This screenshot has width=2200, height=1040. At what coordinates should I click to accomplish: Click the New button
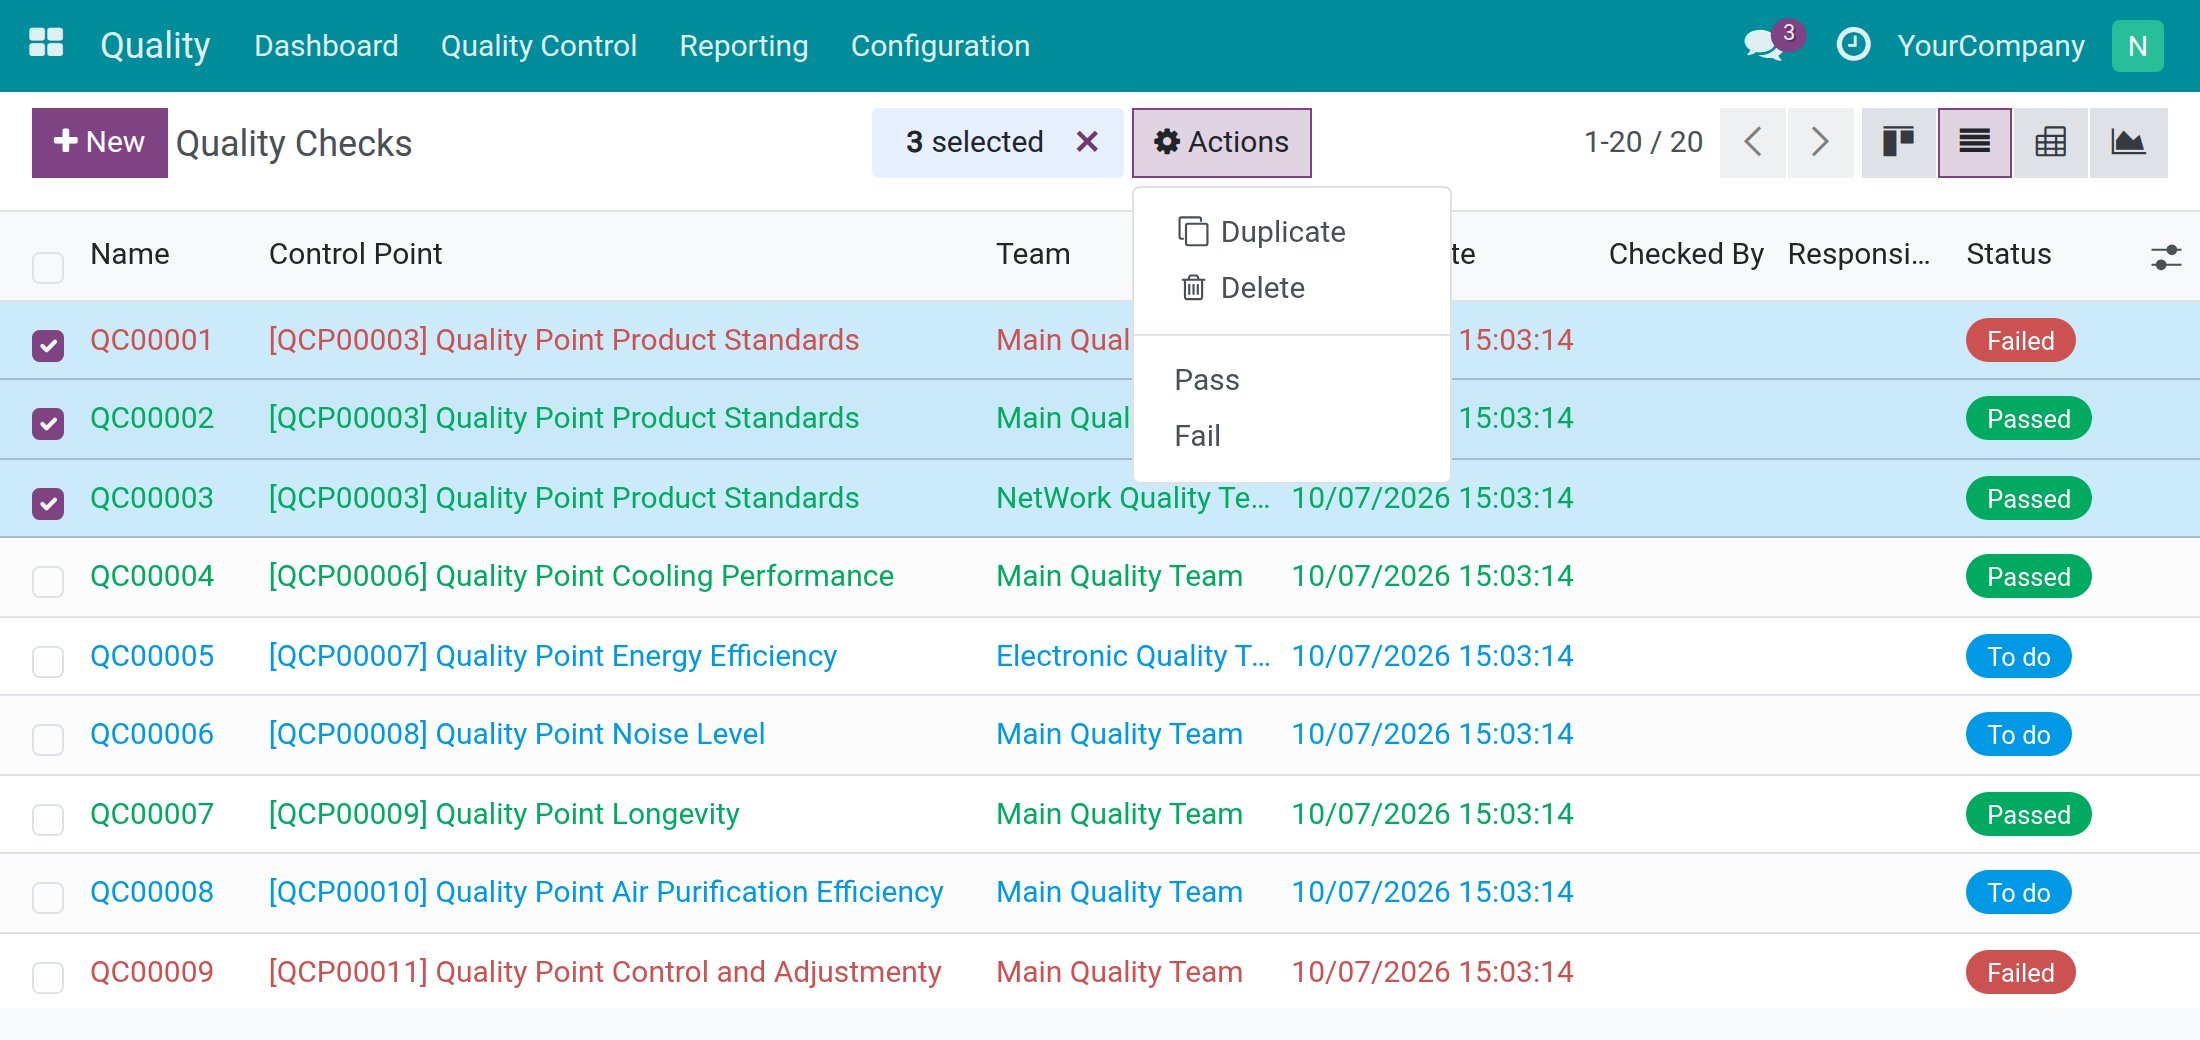tap(99, 142)
